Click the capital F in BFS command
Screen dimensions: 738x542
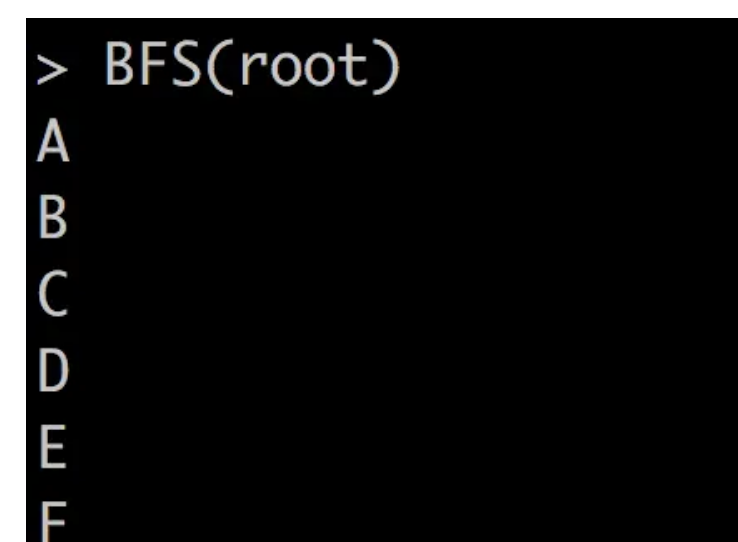[152, 64]
